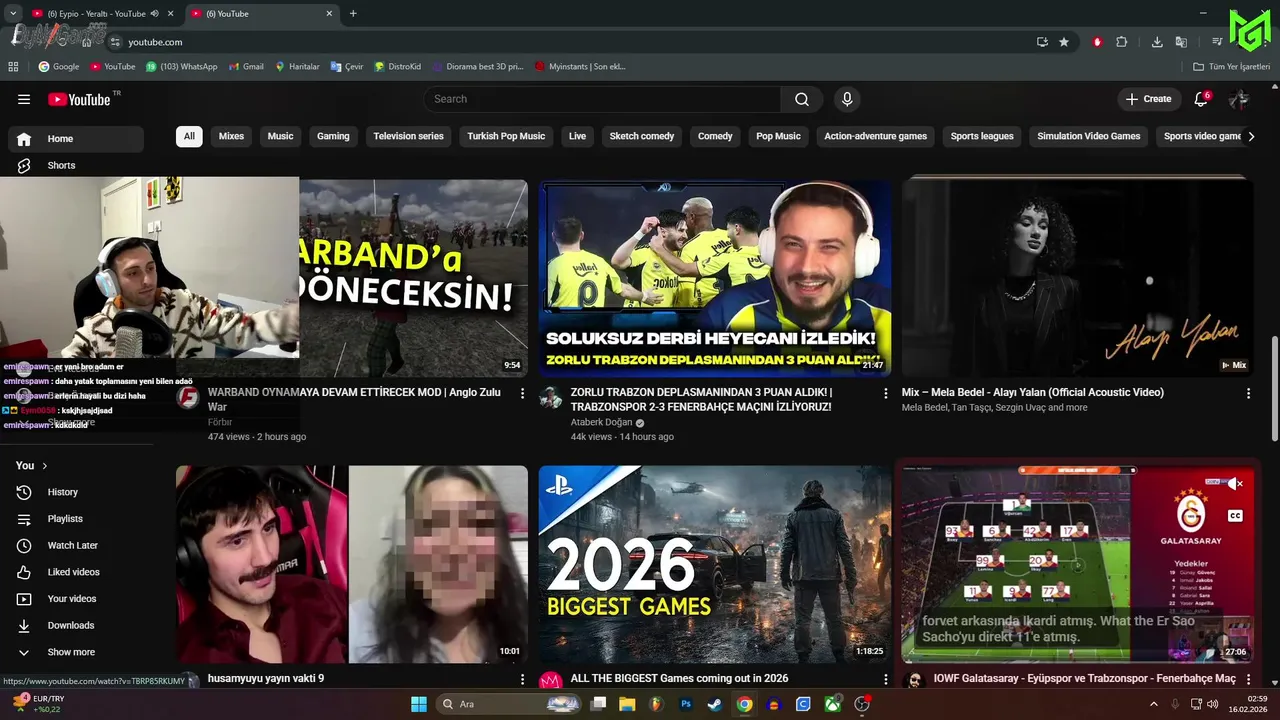
Task: Open a new browser tab
Action: (x=353, y=14)
